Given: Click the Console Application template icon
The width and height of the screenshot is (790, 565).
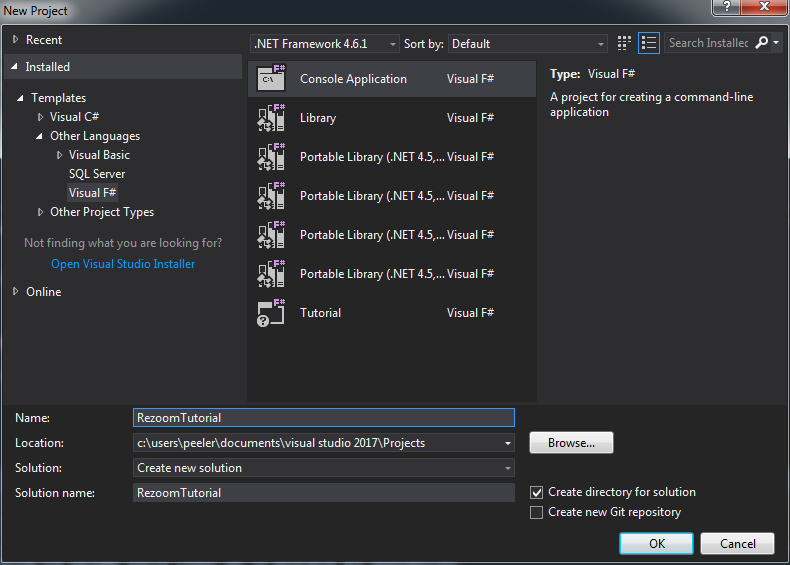Looking at the screenshot, I should (x=271, y=79).
